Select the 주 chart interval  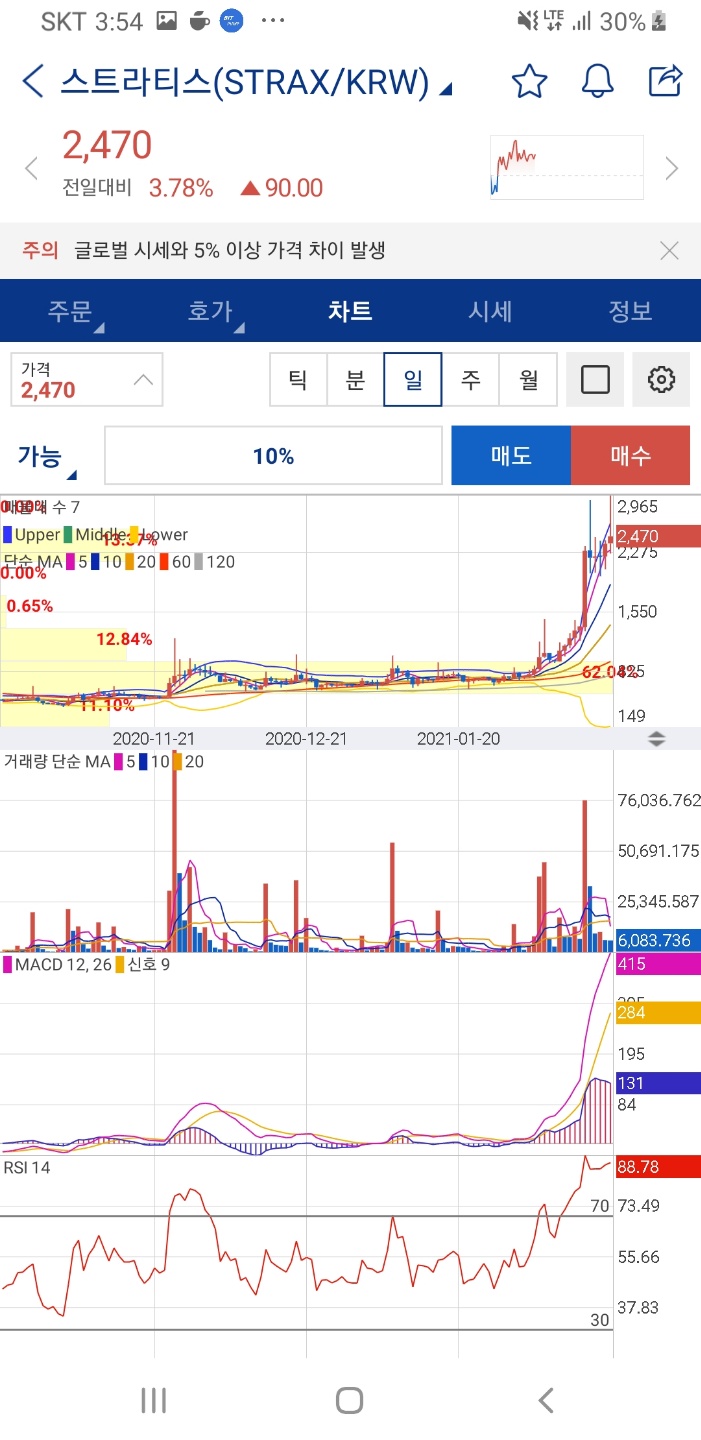tap(470, 379)
